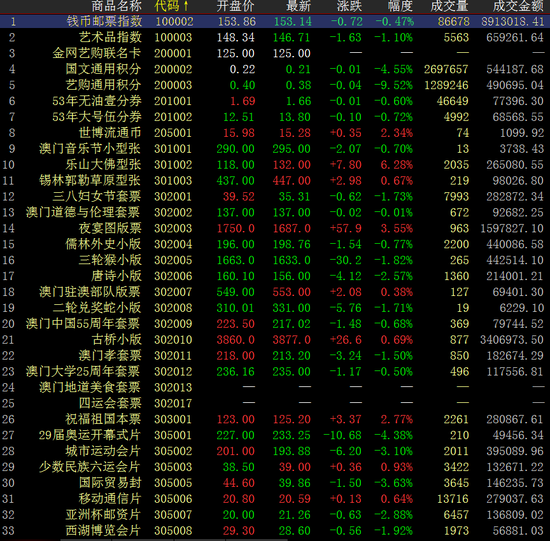Select the 古桥小版 row
This screenshot has height=541, width=550.
point(275,340)
